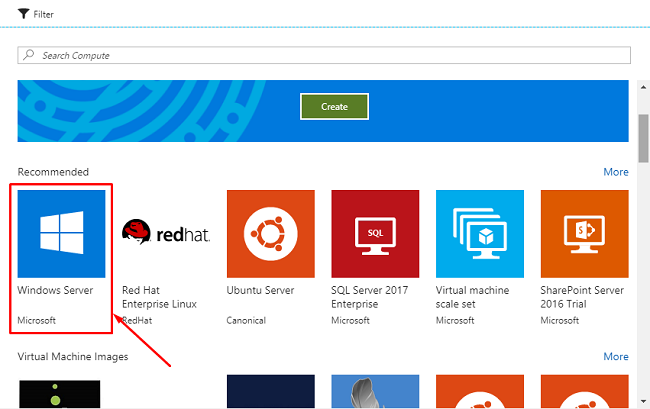
Task: Select the Windows Server tile icon
Action: 61,234
